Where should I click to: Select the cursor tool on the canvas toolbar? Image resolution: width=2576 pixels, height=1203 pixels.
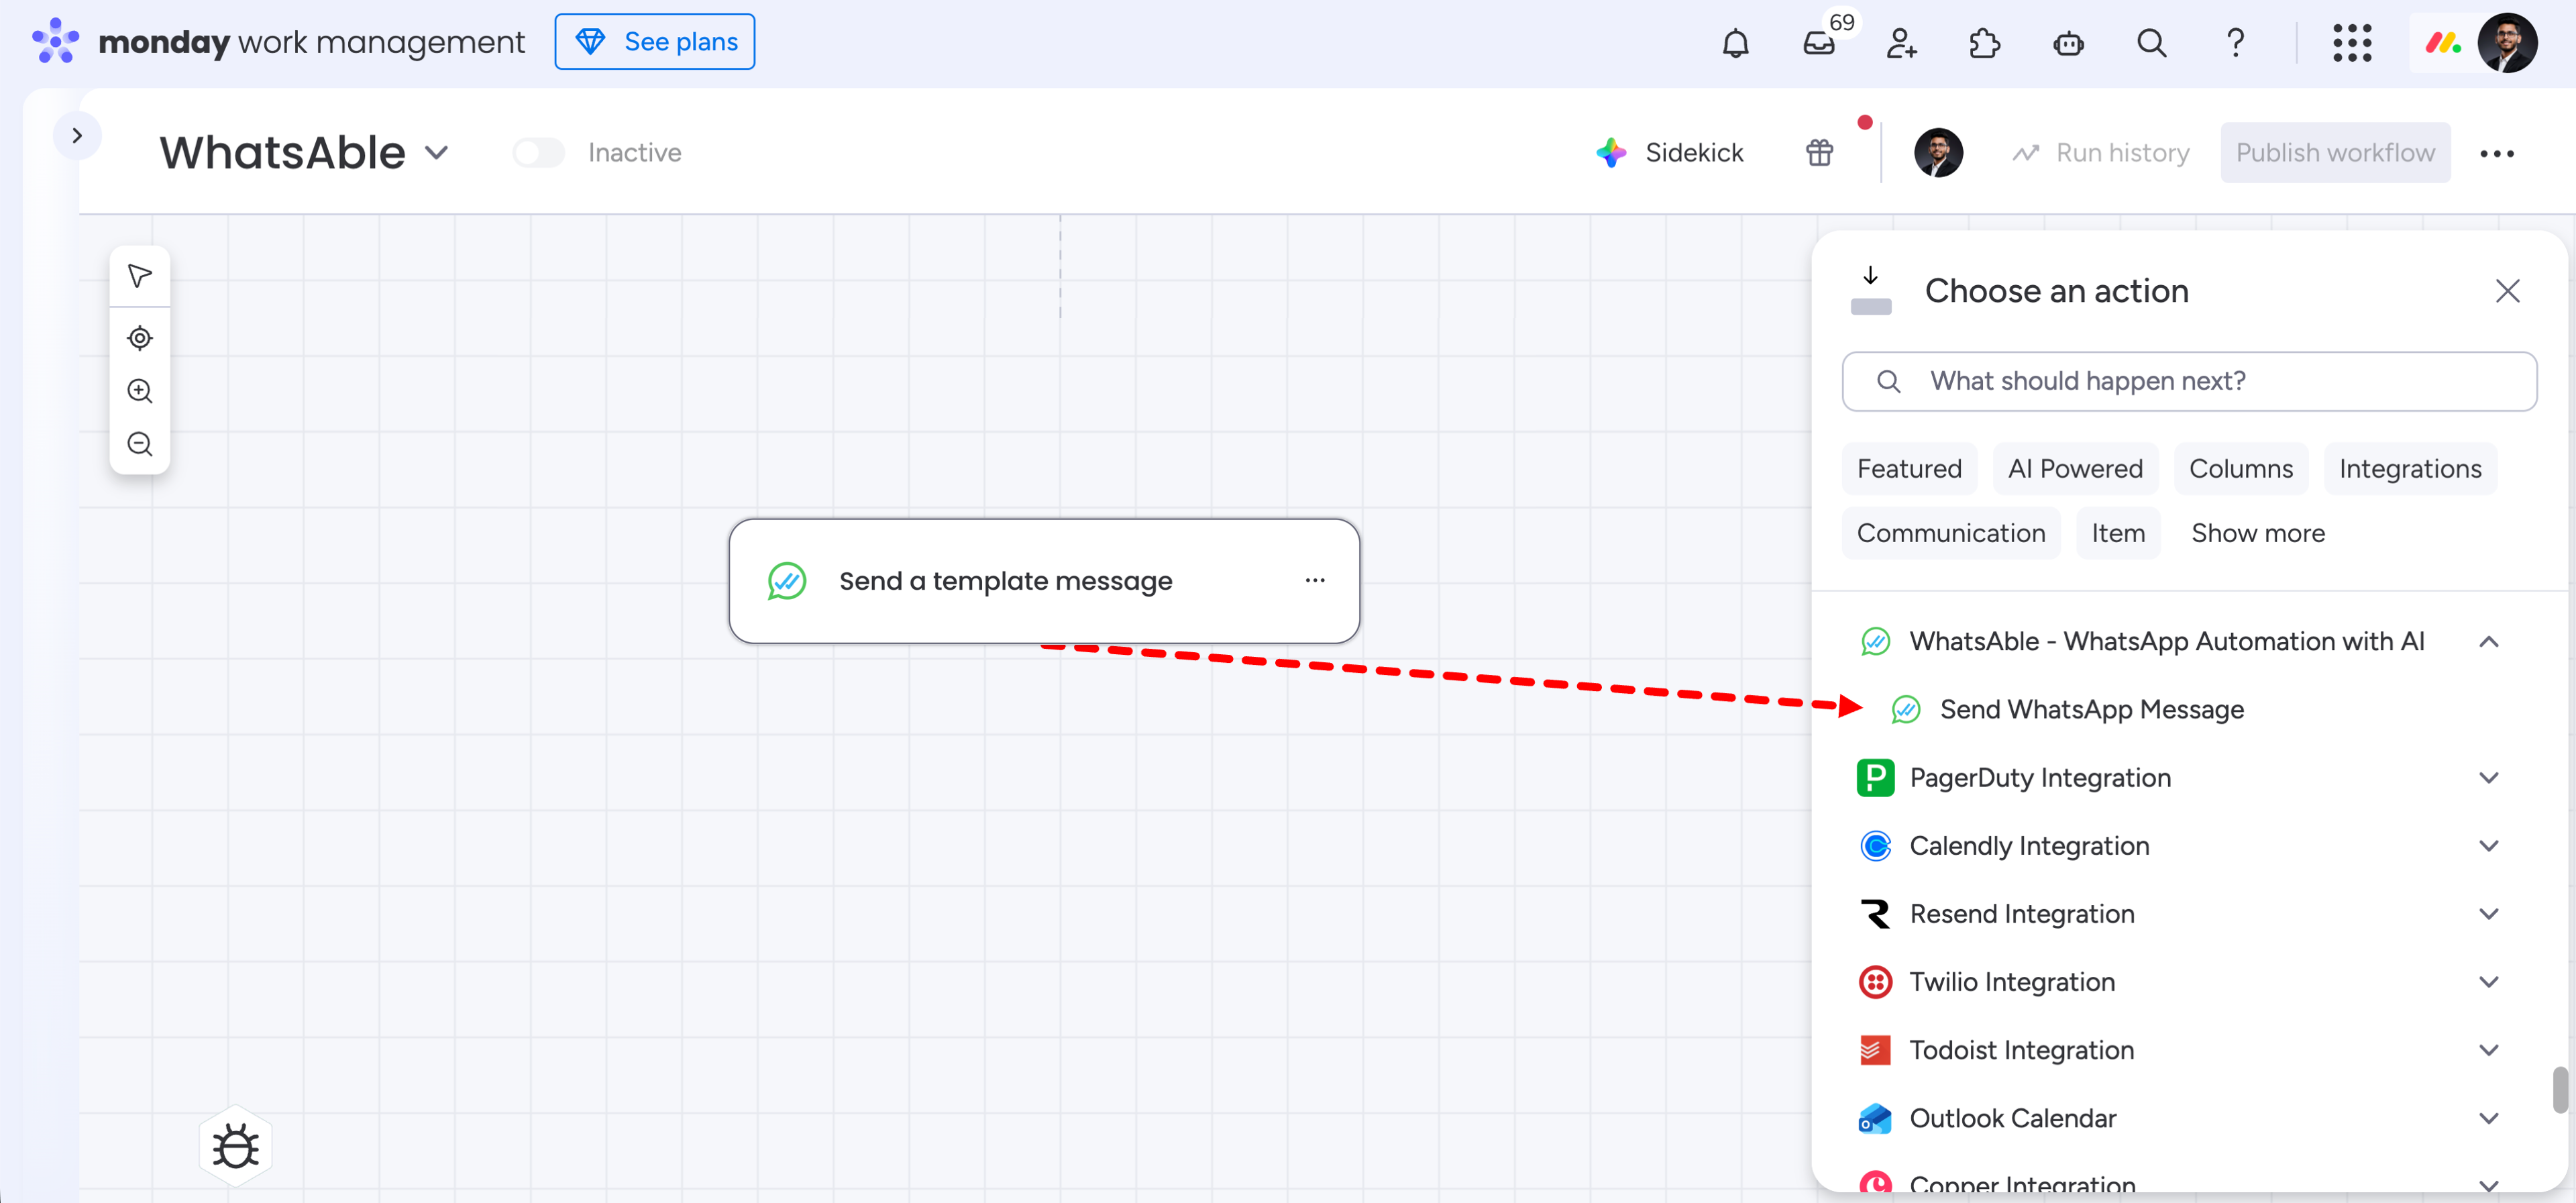pos(139,275)
